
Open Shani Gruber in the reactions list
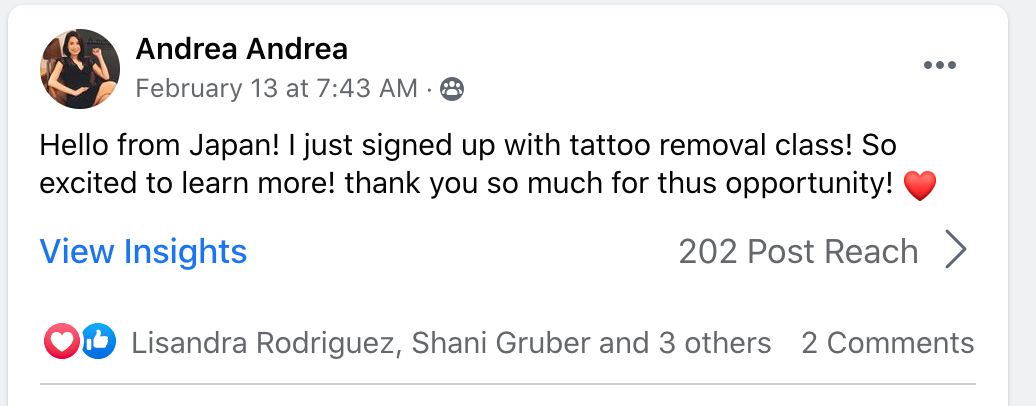[501, 343]
